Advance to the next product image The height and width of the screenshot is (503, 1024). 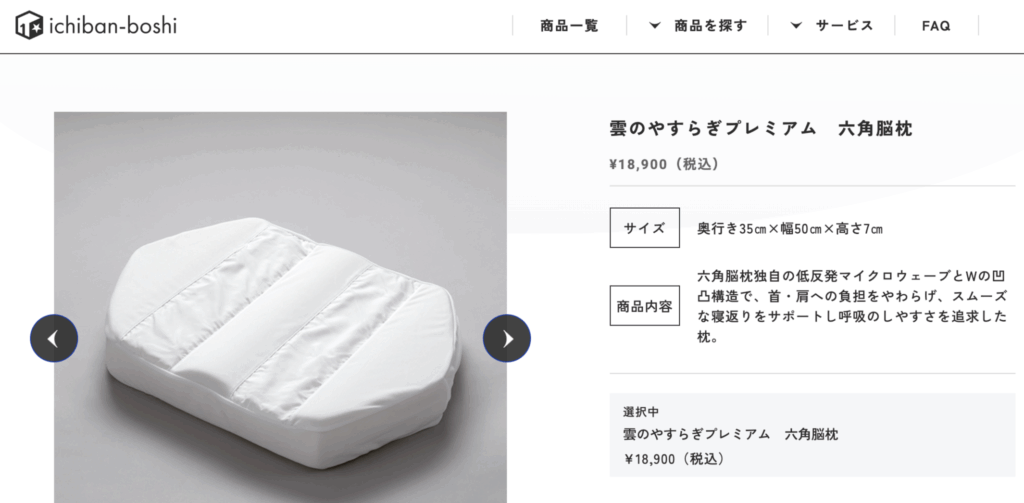pos(507,338)
